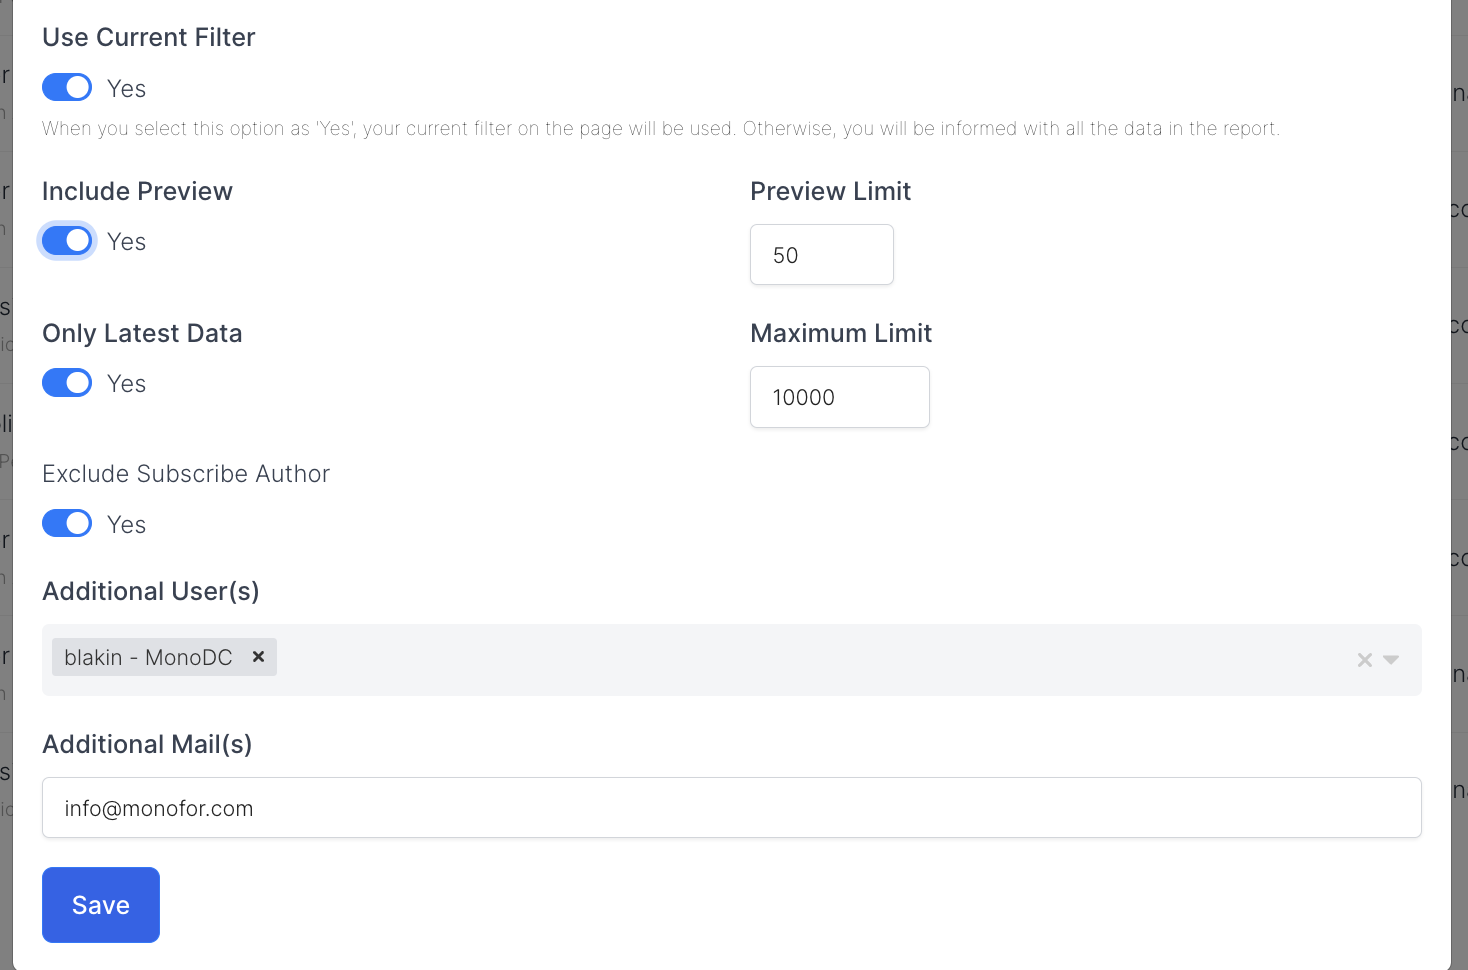The width and height of the screenshot is (1468, 970).
Task: Select the blakin - MonoDC tag text
Action: pyautogui.click(x=148, y=657)
